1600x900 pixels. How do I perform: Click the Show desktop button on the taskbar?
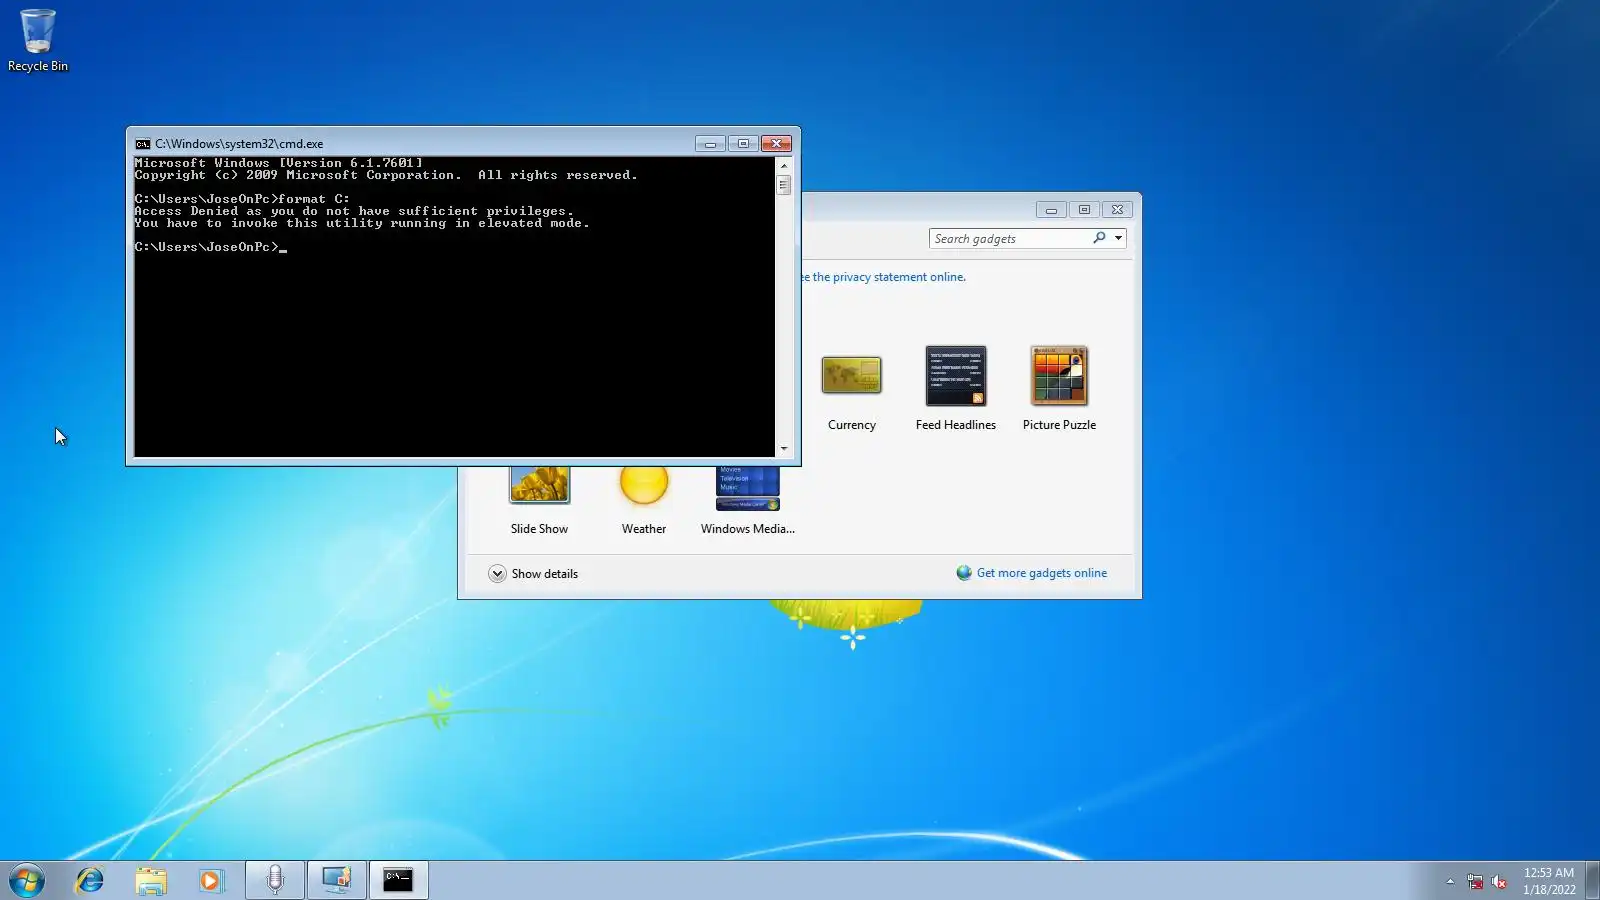click(x=1592, y=880)
